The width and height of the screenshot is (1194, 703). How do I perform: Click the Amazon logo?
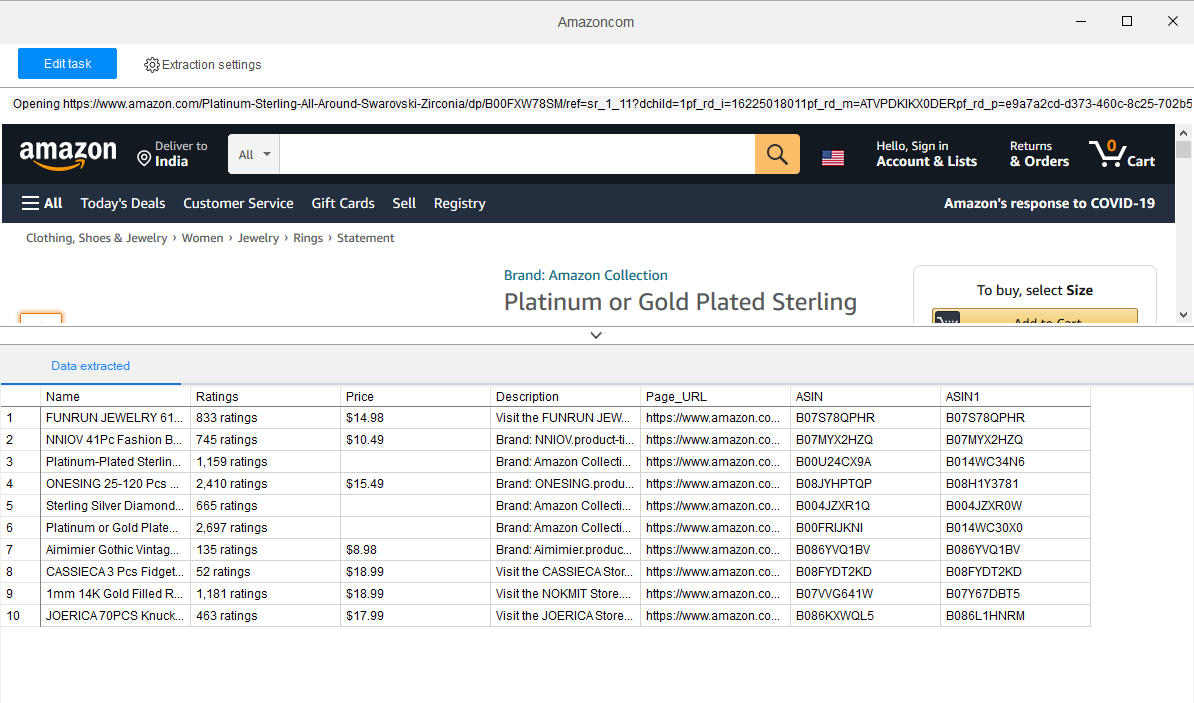click(x=68, y=155)
